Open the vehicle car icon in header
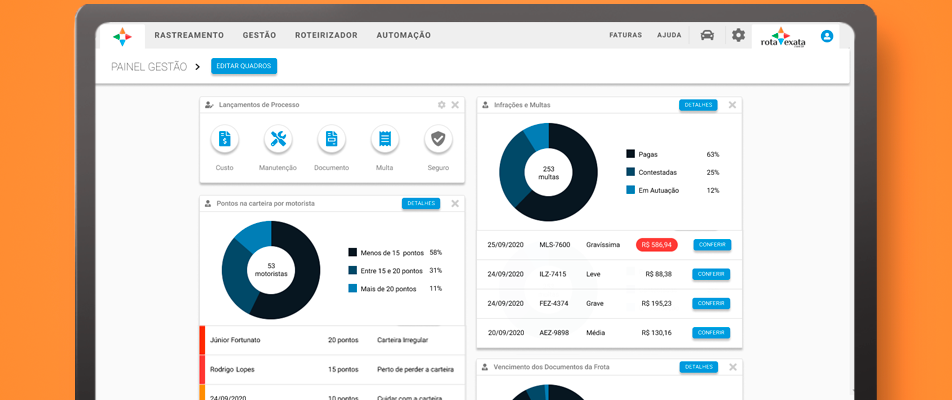Viewport: 952px width, 400px height. click(x=707, y=35)
